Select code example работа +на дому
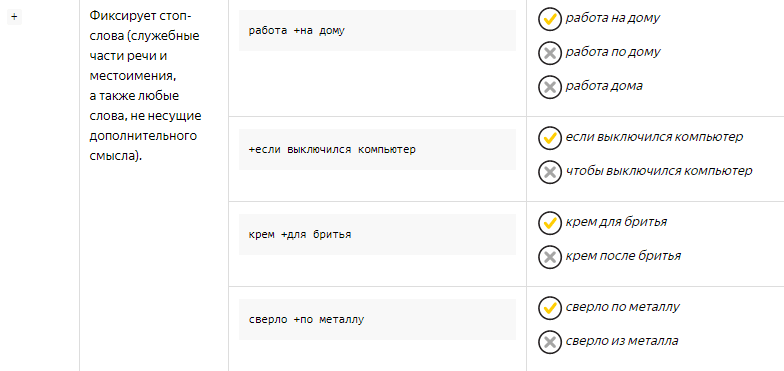The height and width of the screenshot is (371, 784). (378, 30)
